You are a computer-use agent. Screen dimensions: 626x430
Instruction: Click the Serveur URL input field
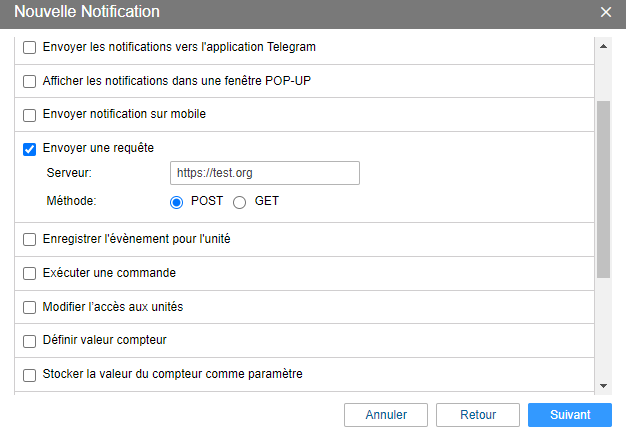(x=264, y=173)
